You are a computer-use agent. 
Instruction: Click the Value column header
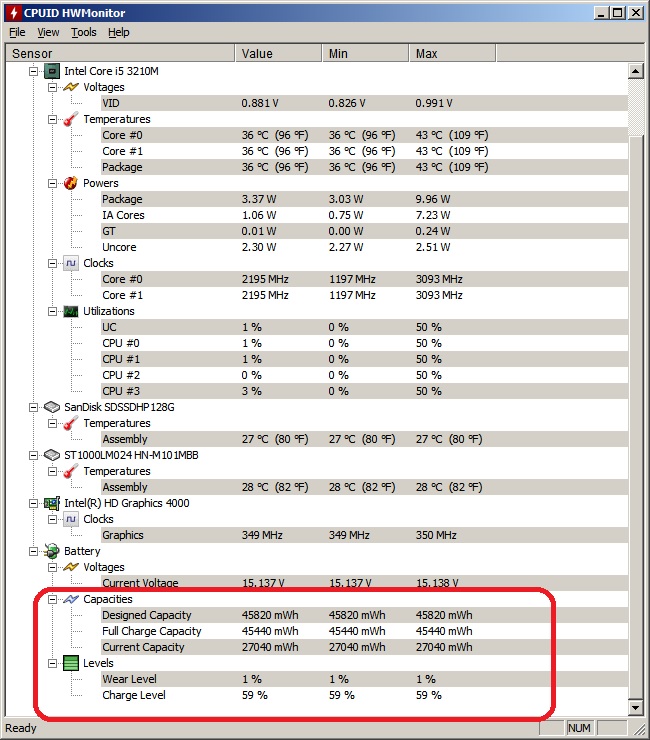tap(279, 53)
